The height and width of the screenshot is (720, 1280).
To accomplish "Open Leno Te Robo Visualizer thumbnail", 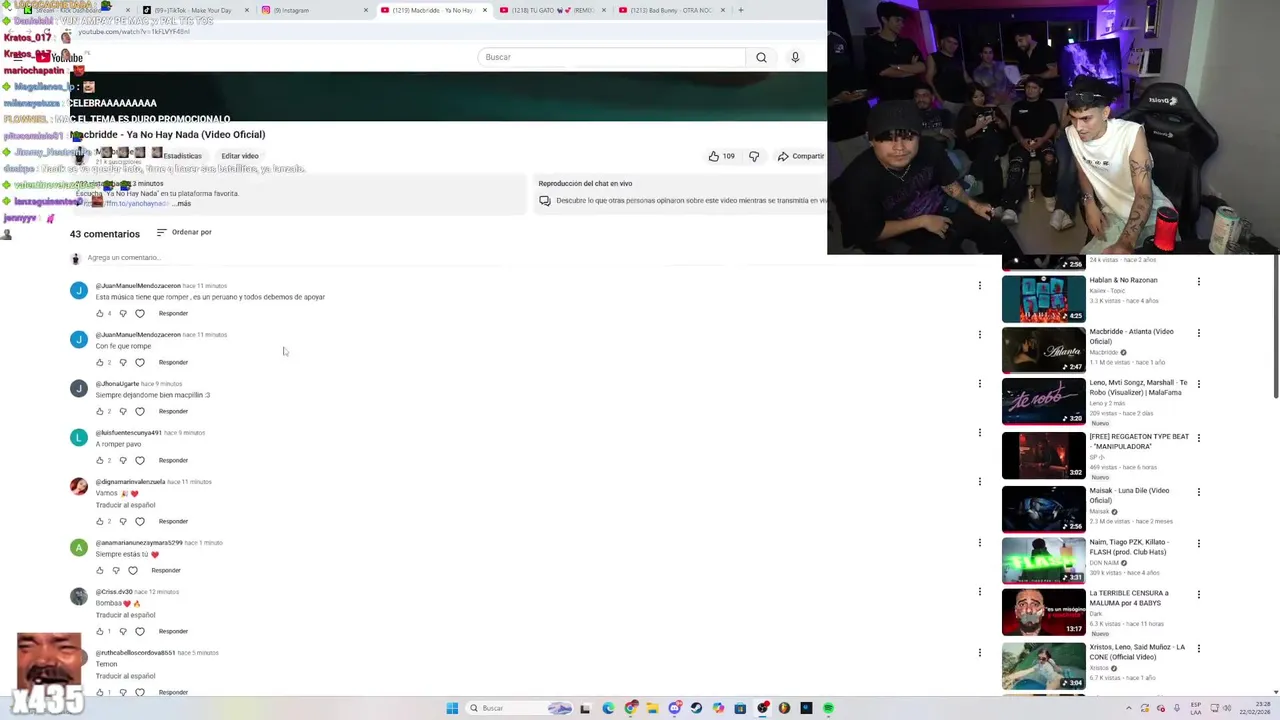I will pyautogui.click(x=1043, y=402).
